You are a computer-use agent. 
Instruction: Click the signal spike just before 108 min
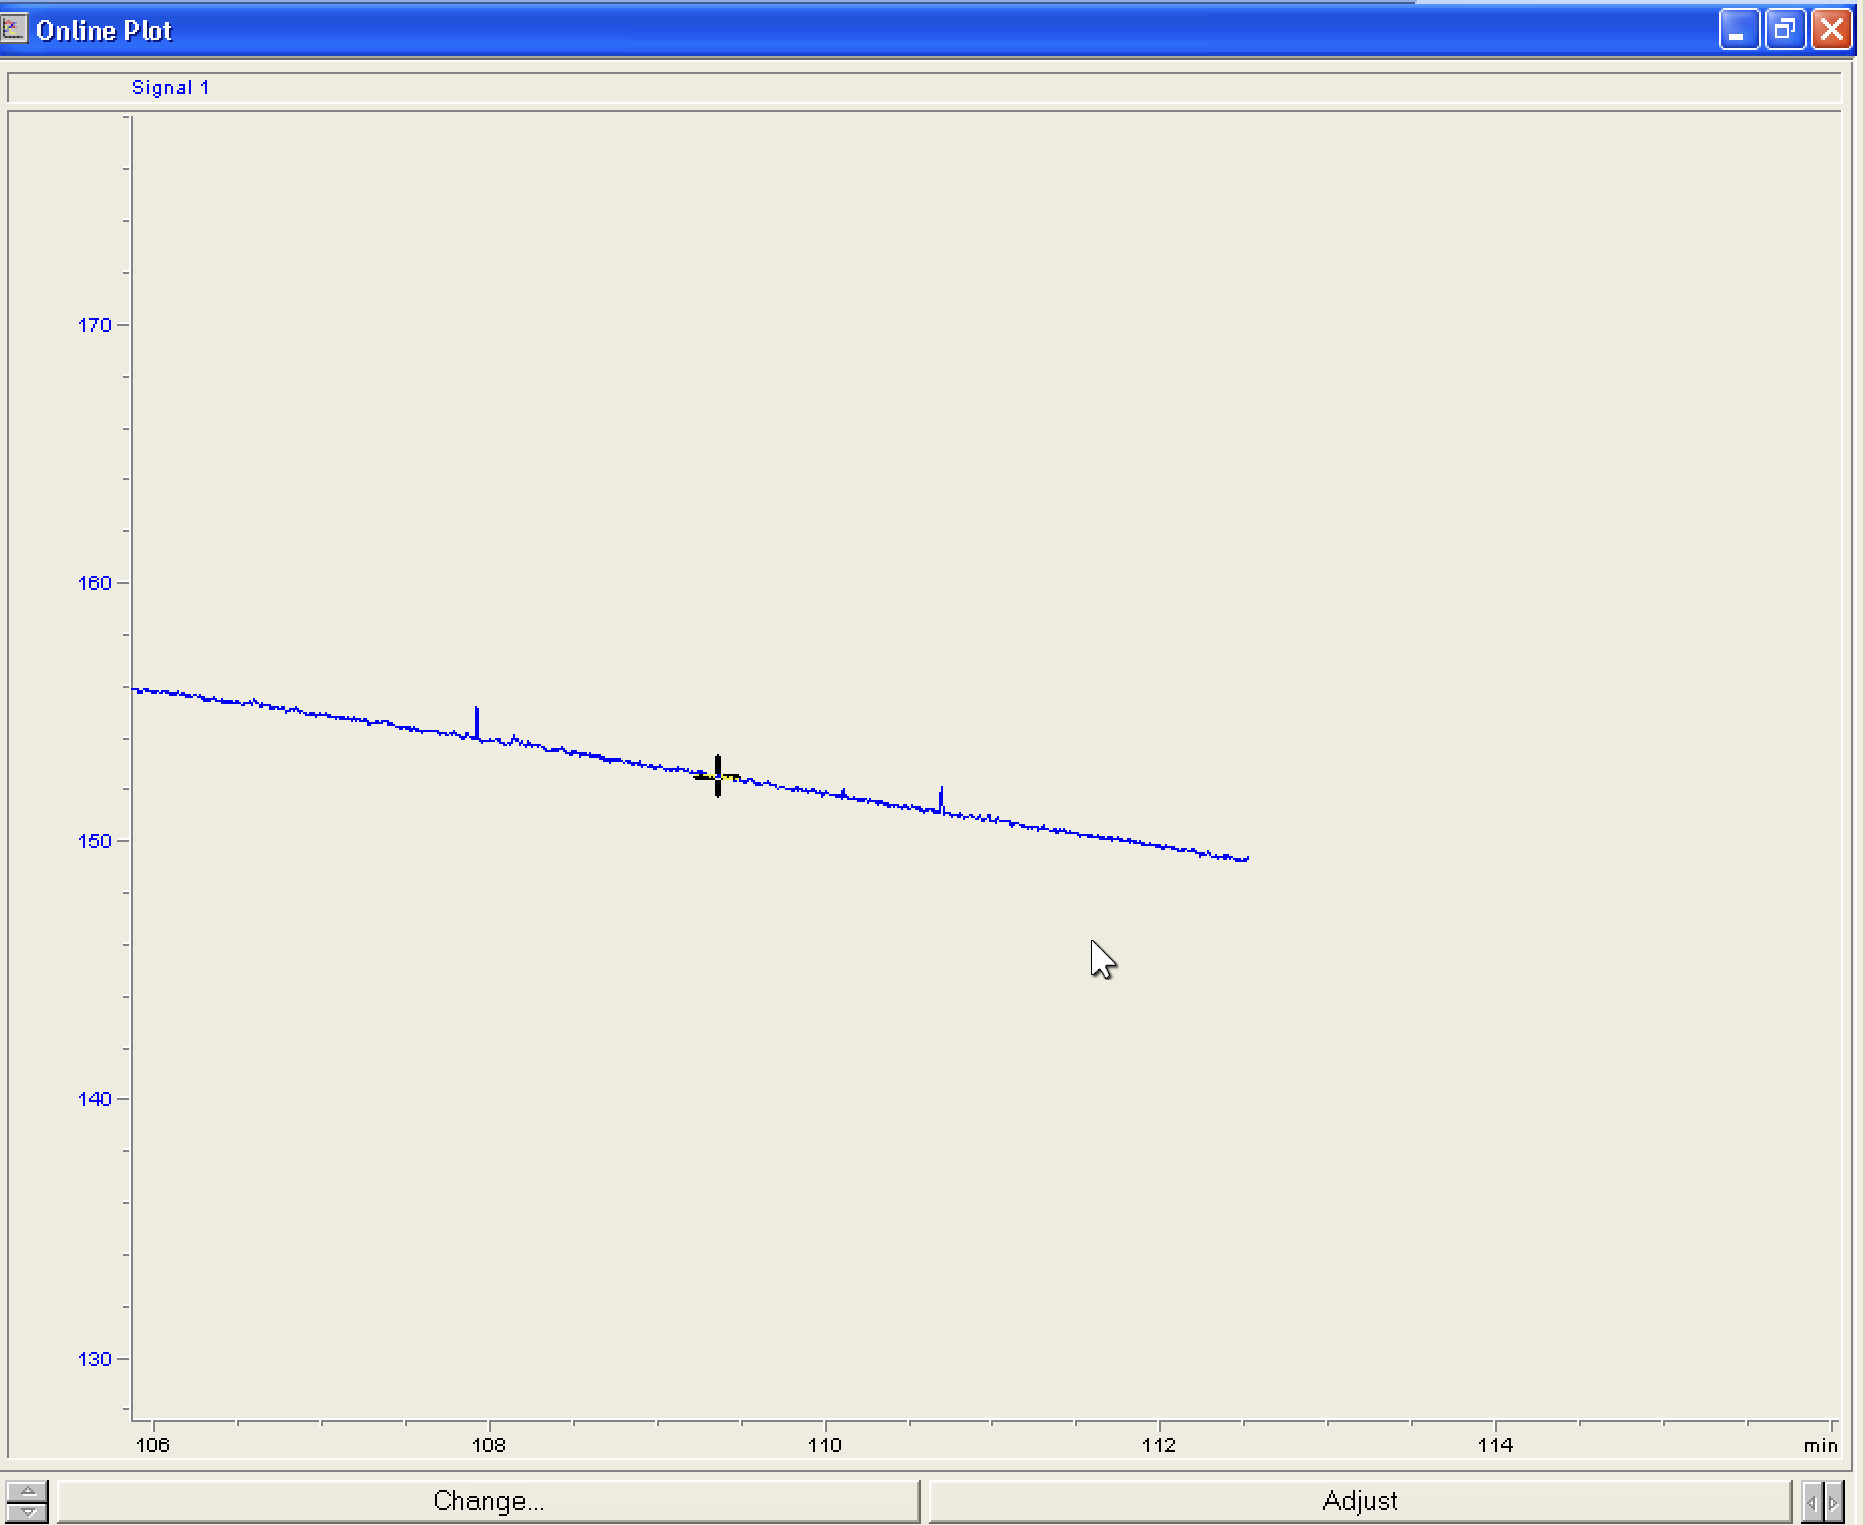pos(477,721)
